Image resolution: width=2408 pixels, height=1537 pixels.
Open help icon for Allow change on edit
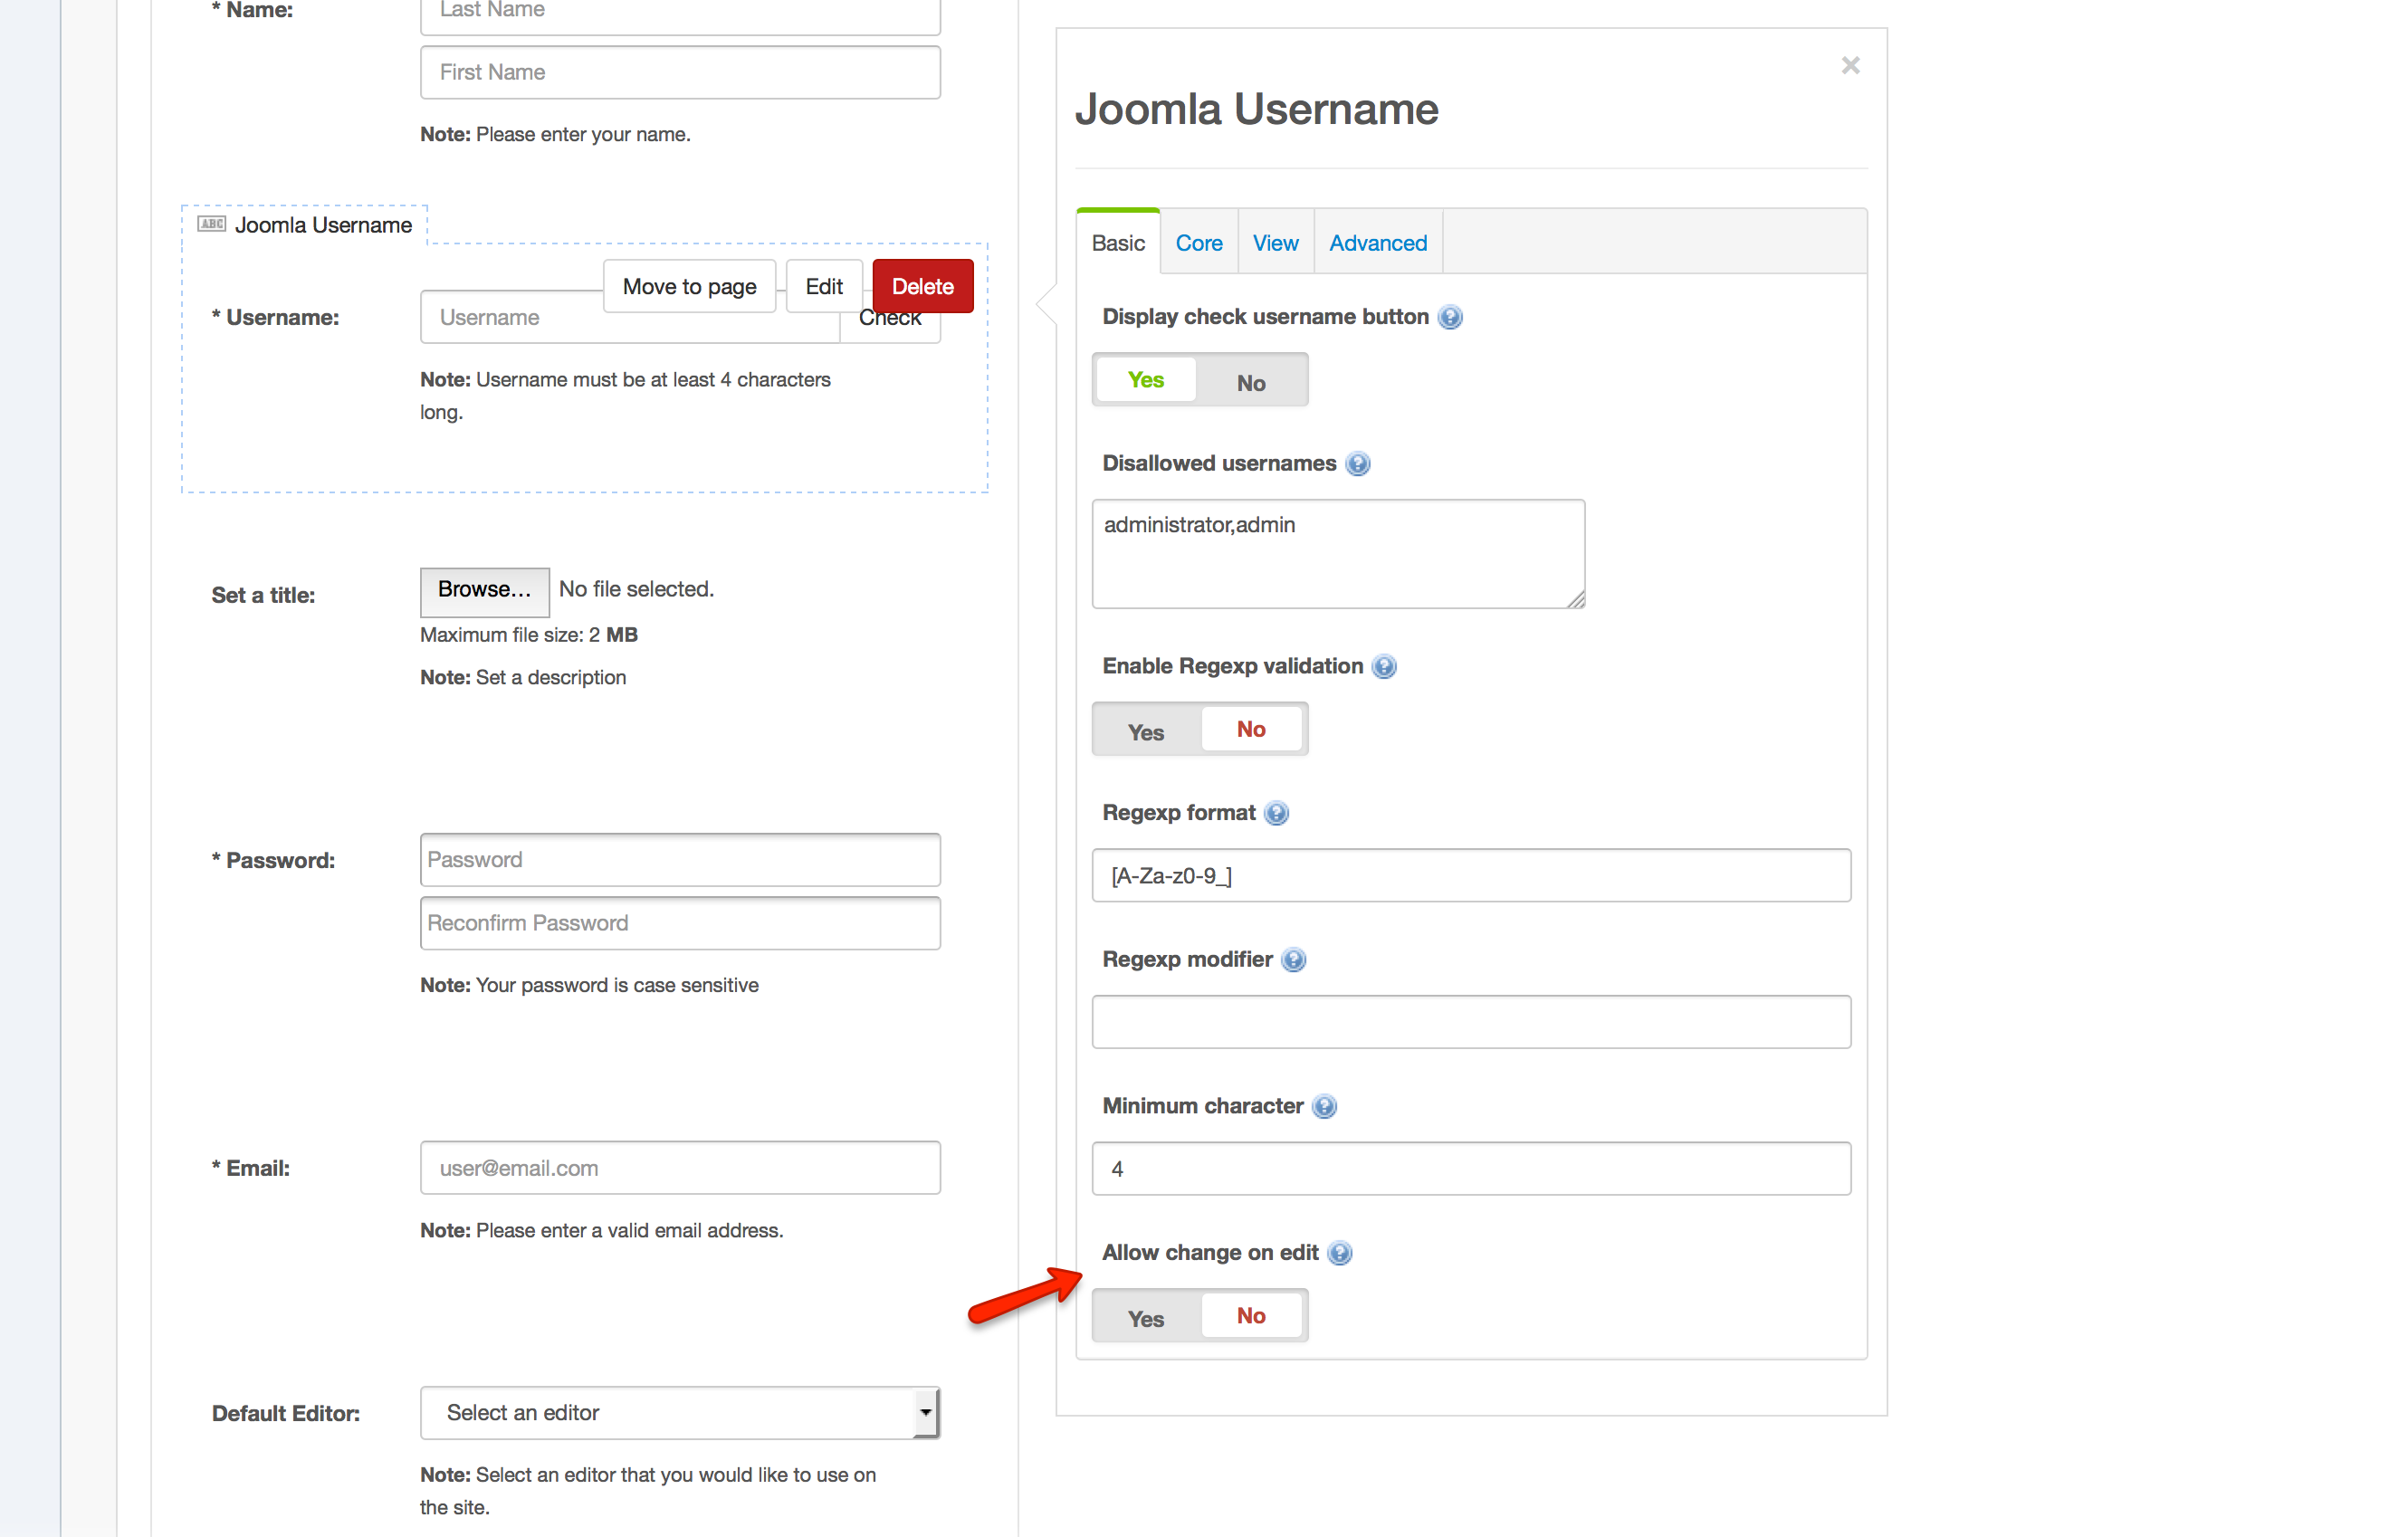coord(1339,1253)
